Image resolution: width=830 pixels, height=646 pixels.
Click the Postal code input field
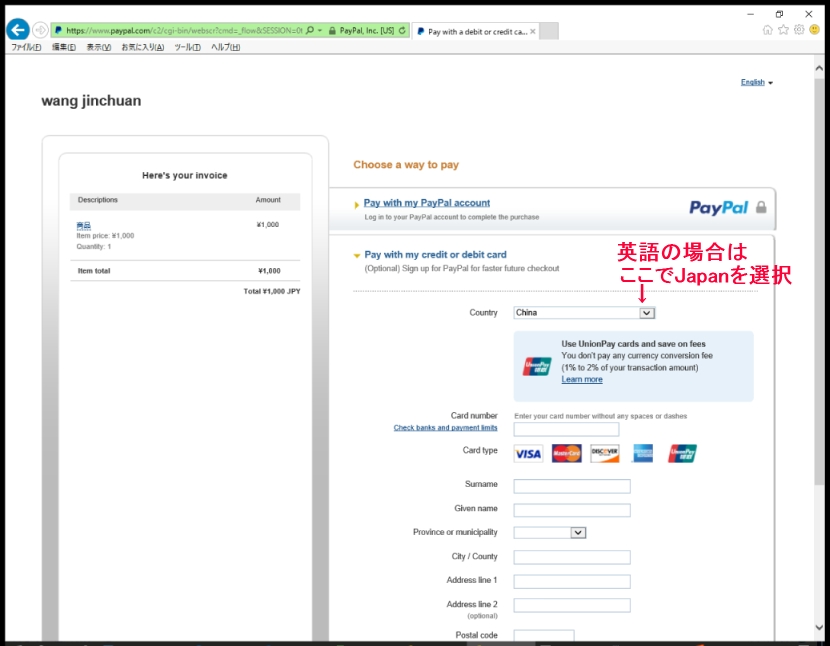tap(544, 635)
